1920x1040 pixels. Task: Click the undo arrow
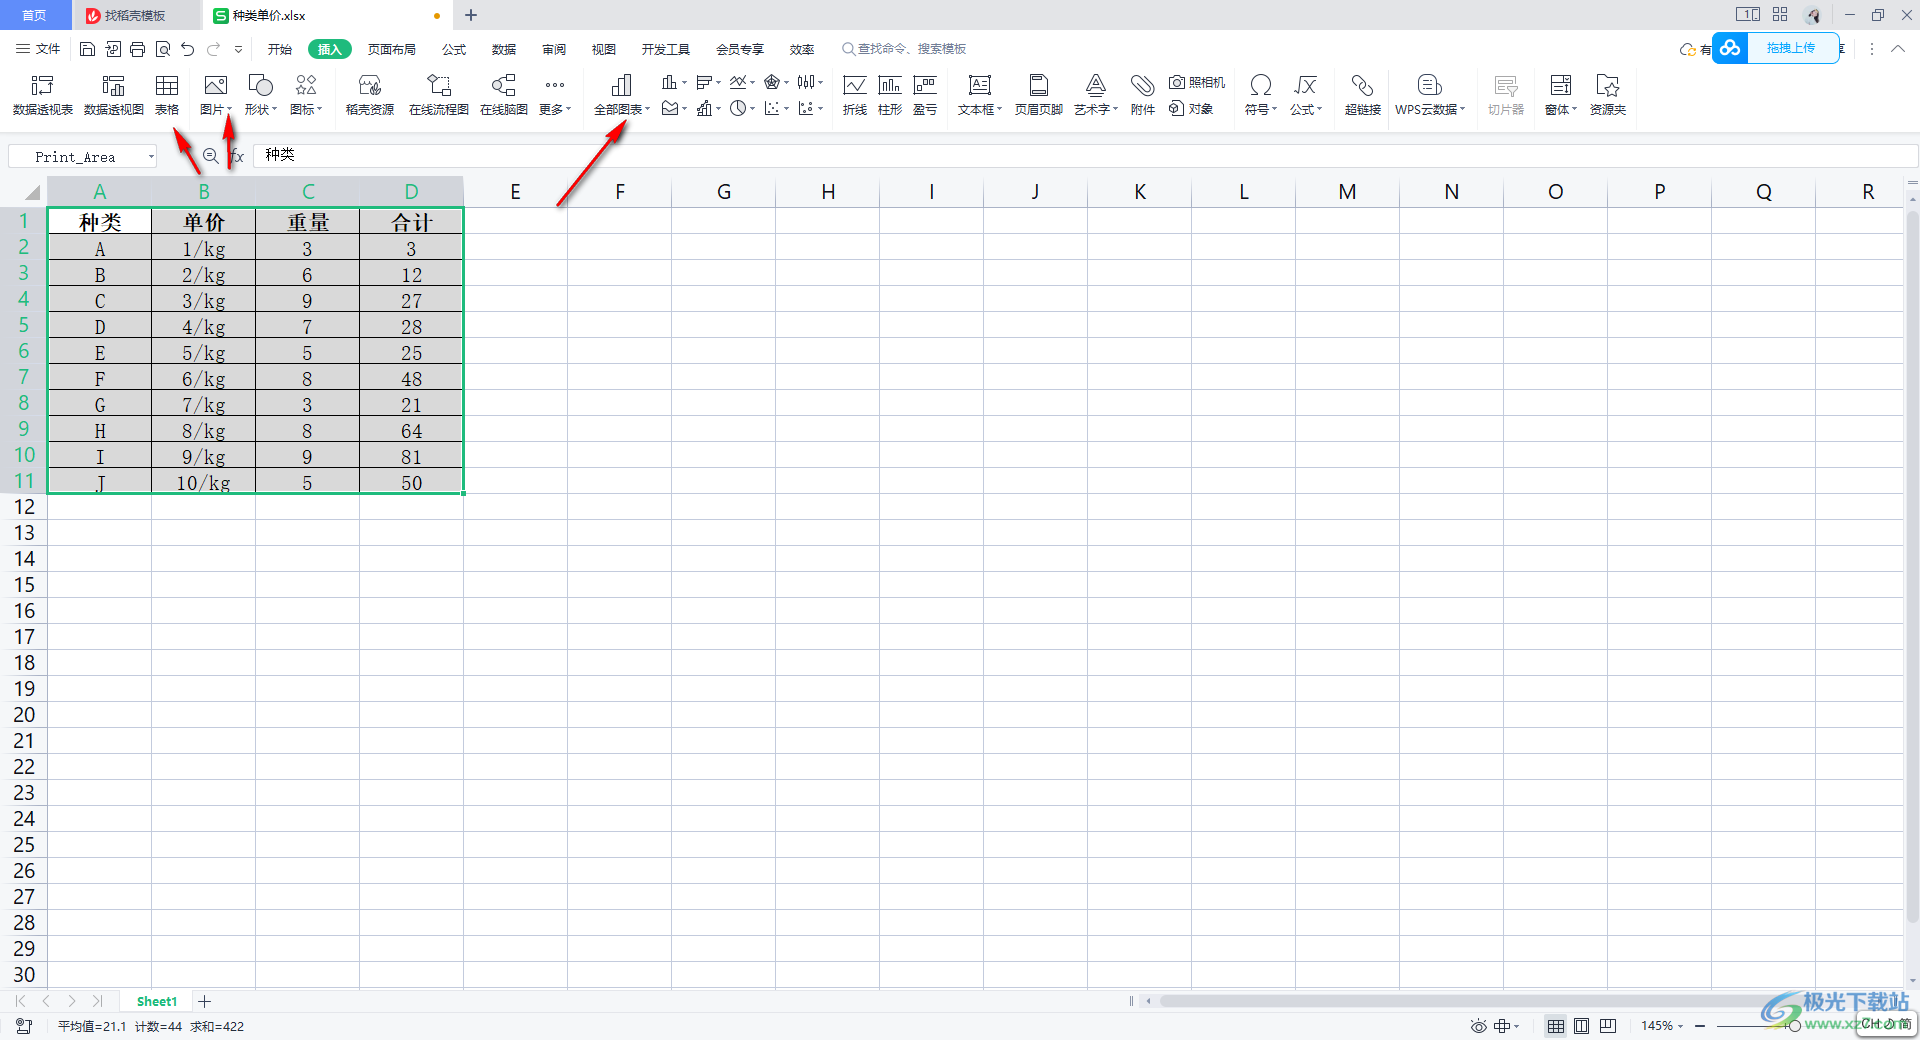coord(187,49)
